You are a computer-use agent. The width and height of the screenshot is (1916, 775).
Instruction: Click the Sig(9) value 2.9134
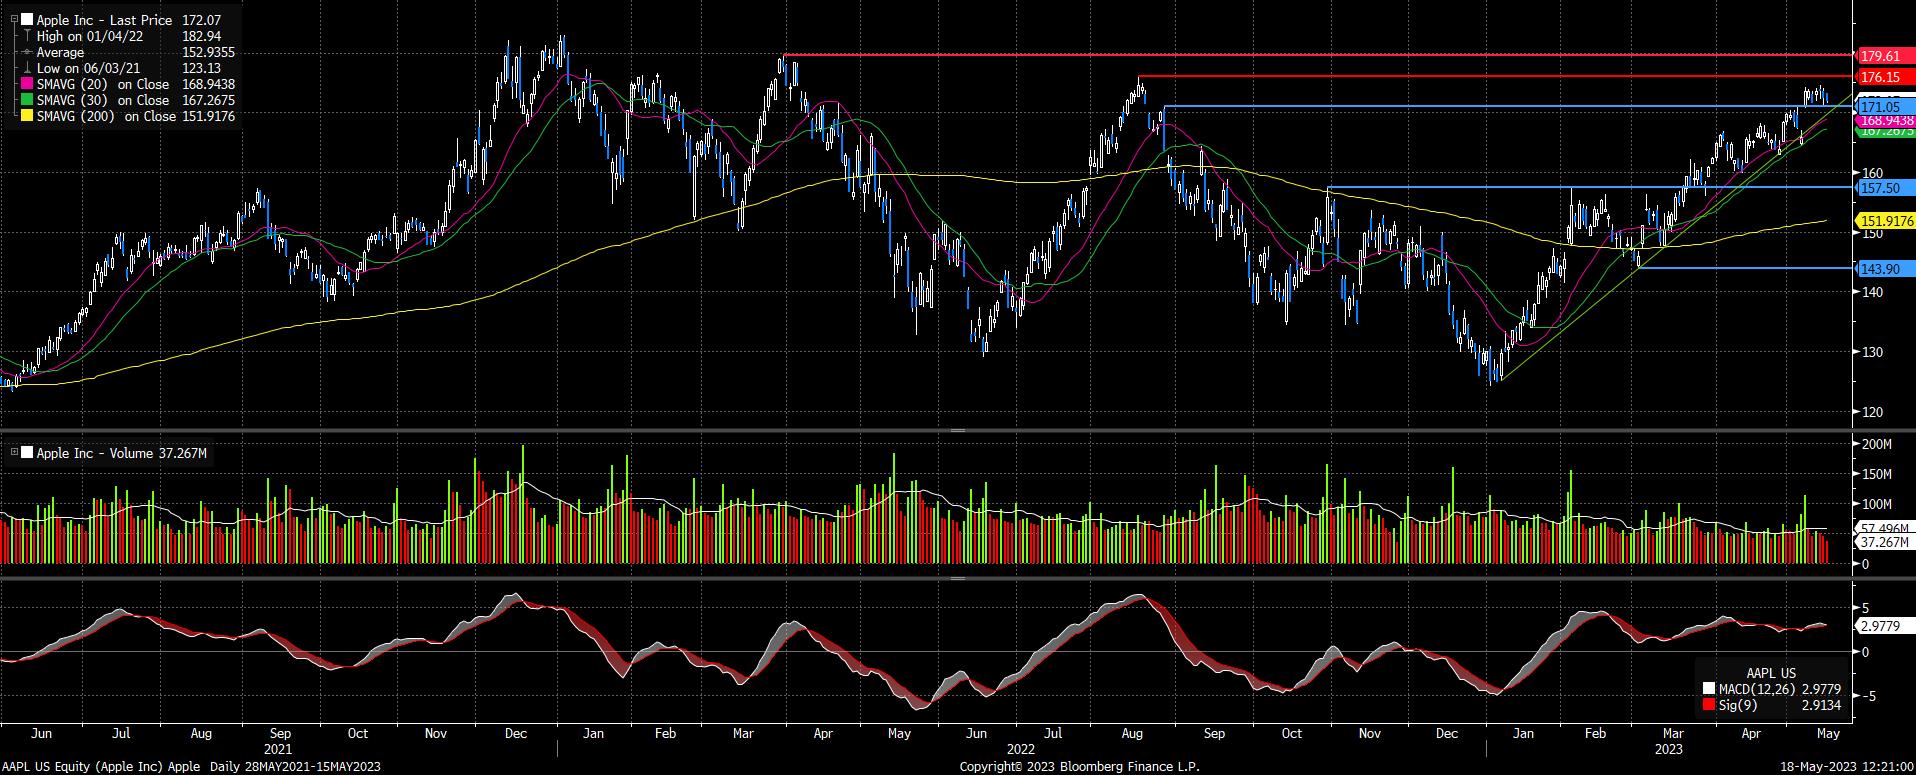coord(1819,706)
